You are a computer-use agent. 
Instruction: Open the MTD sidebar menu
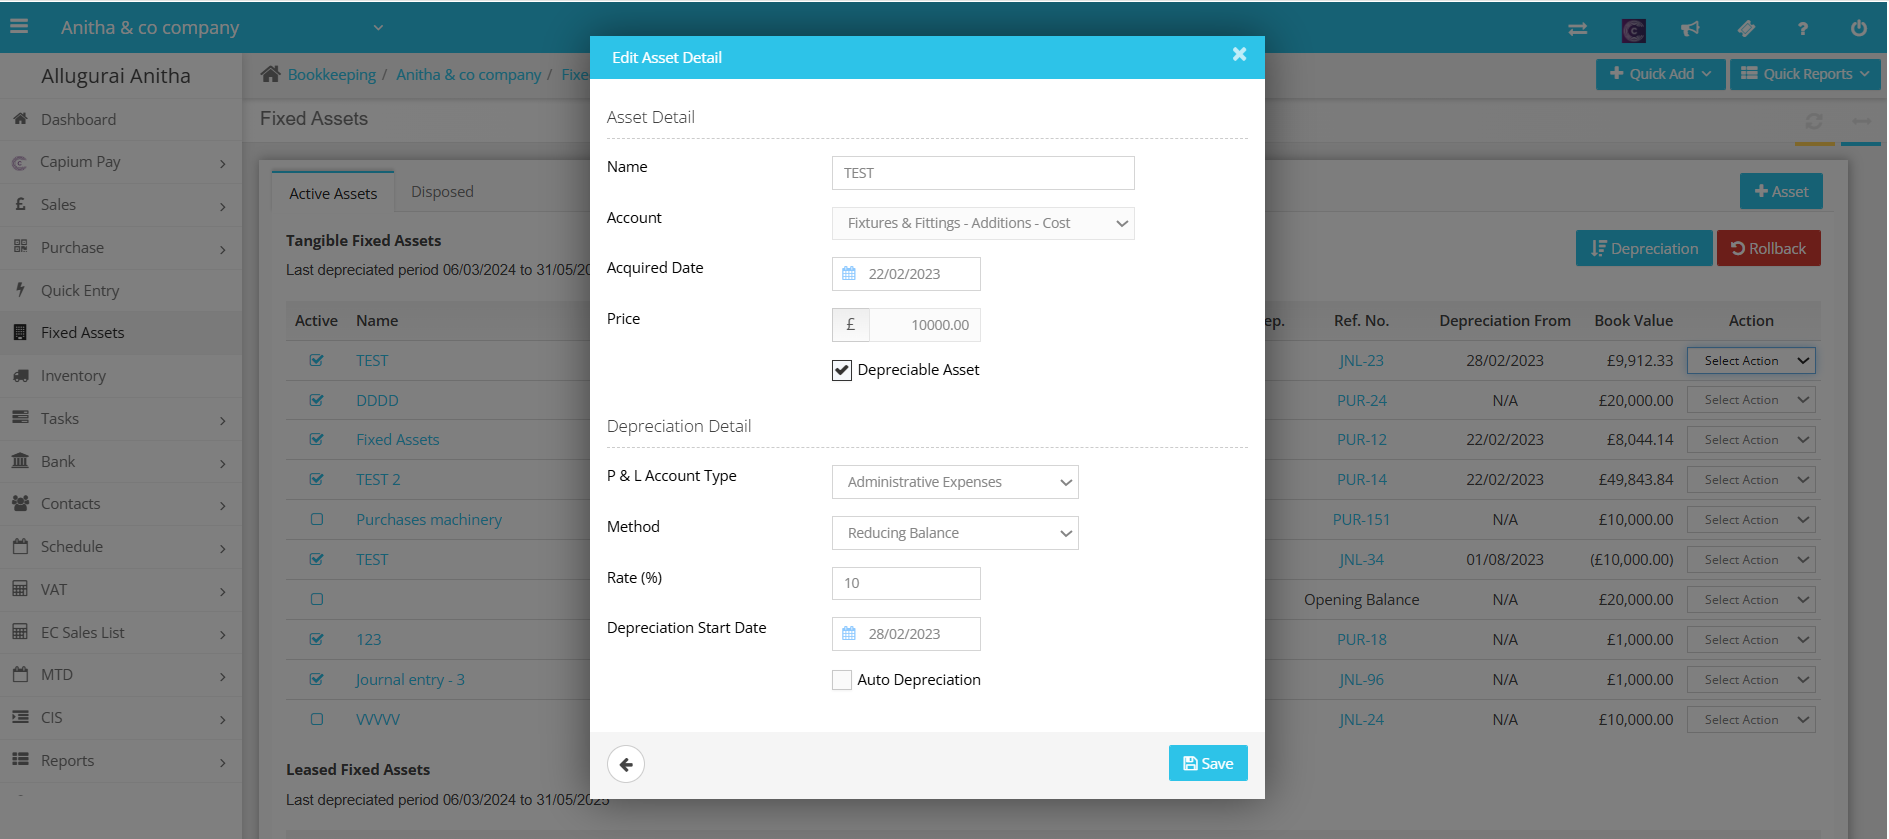coord(121,675)
